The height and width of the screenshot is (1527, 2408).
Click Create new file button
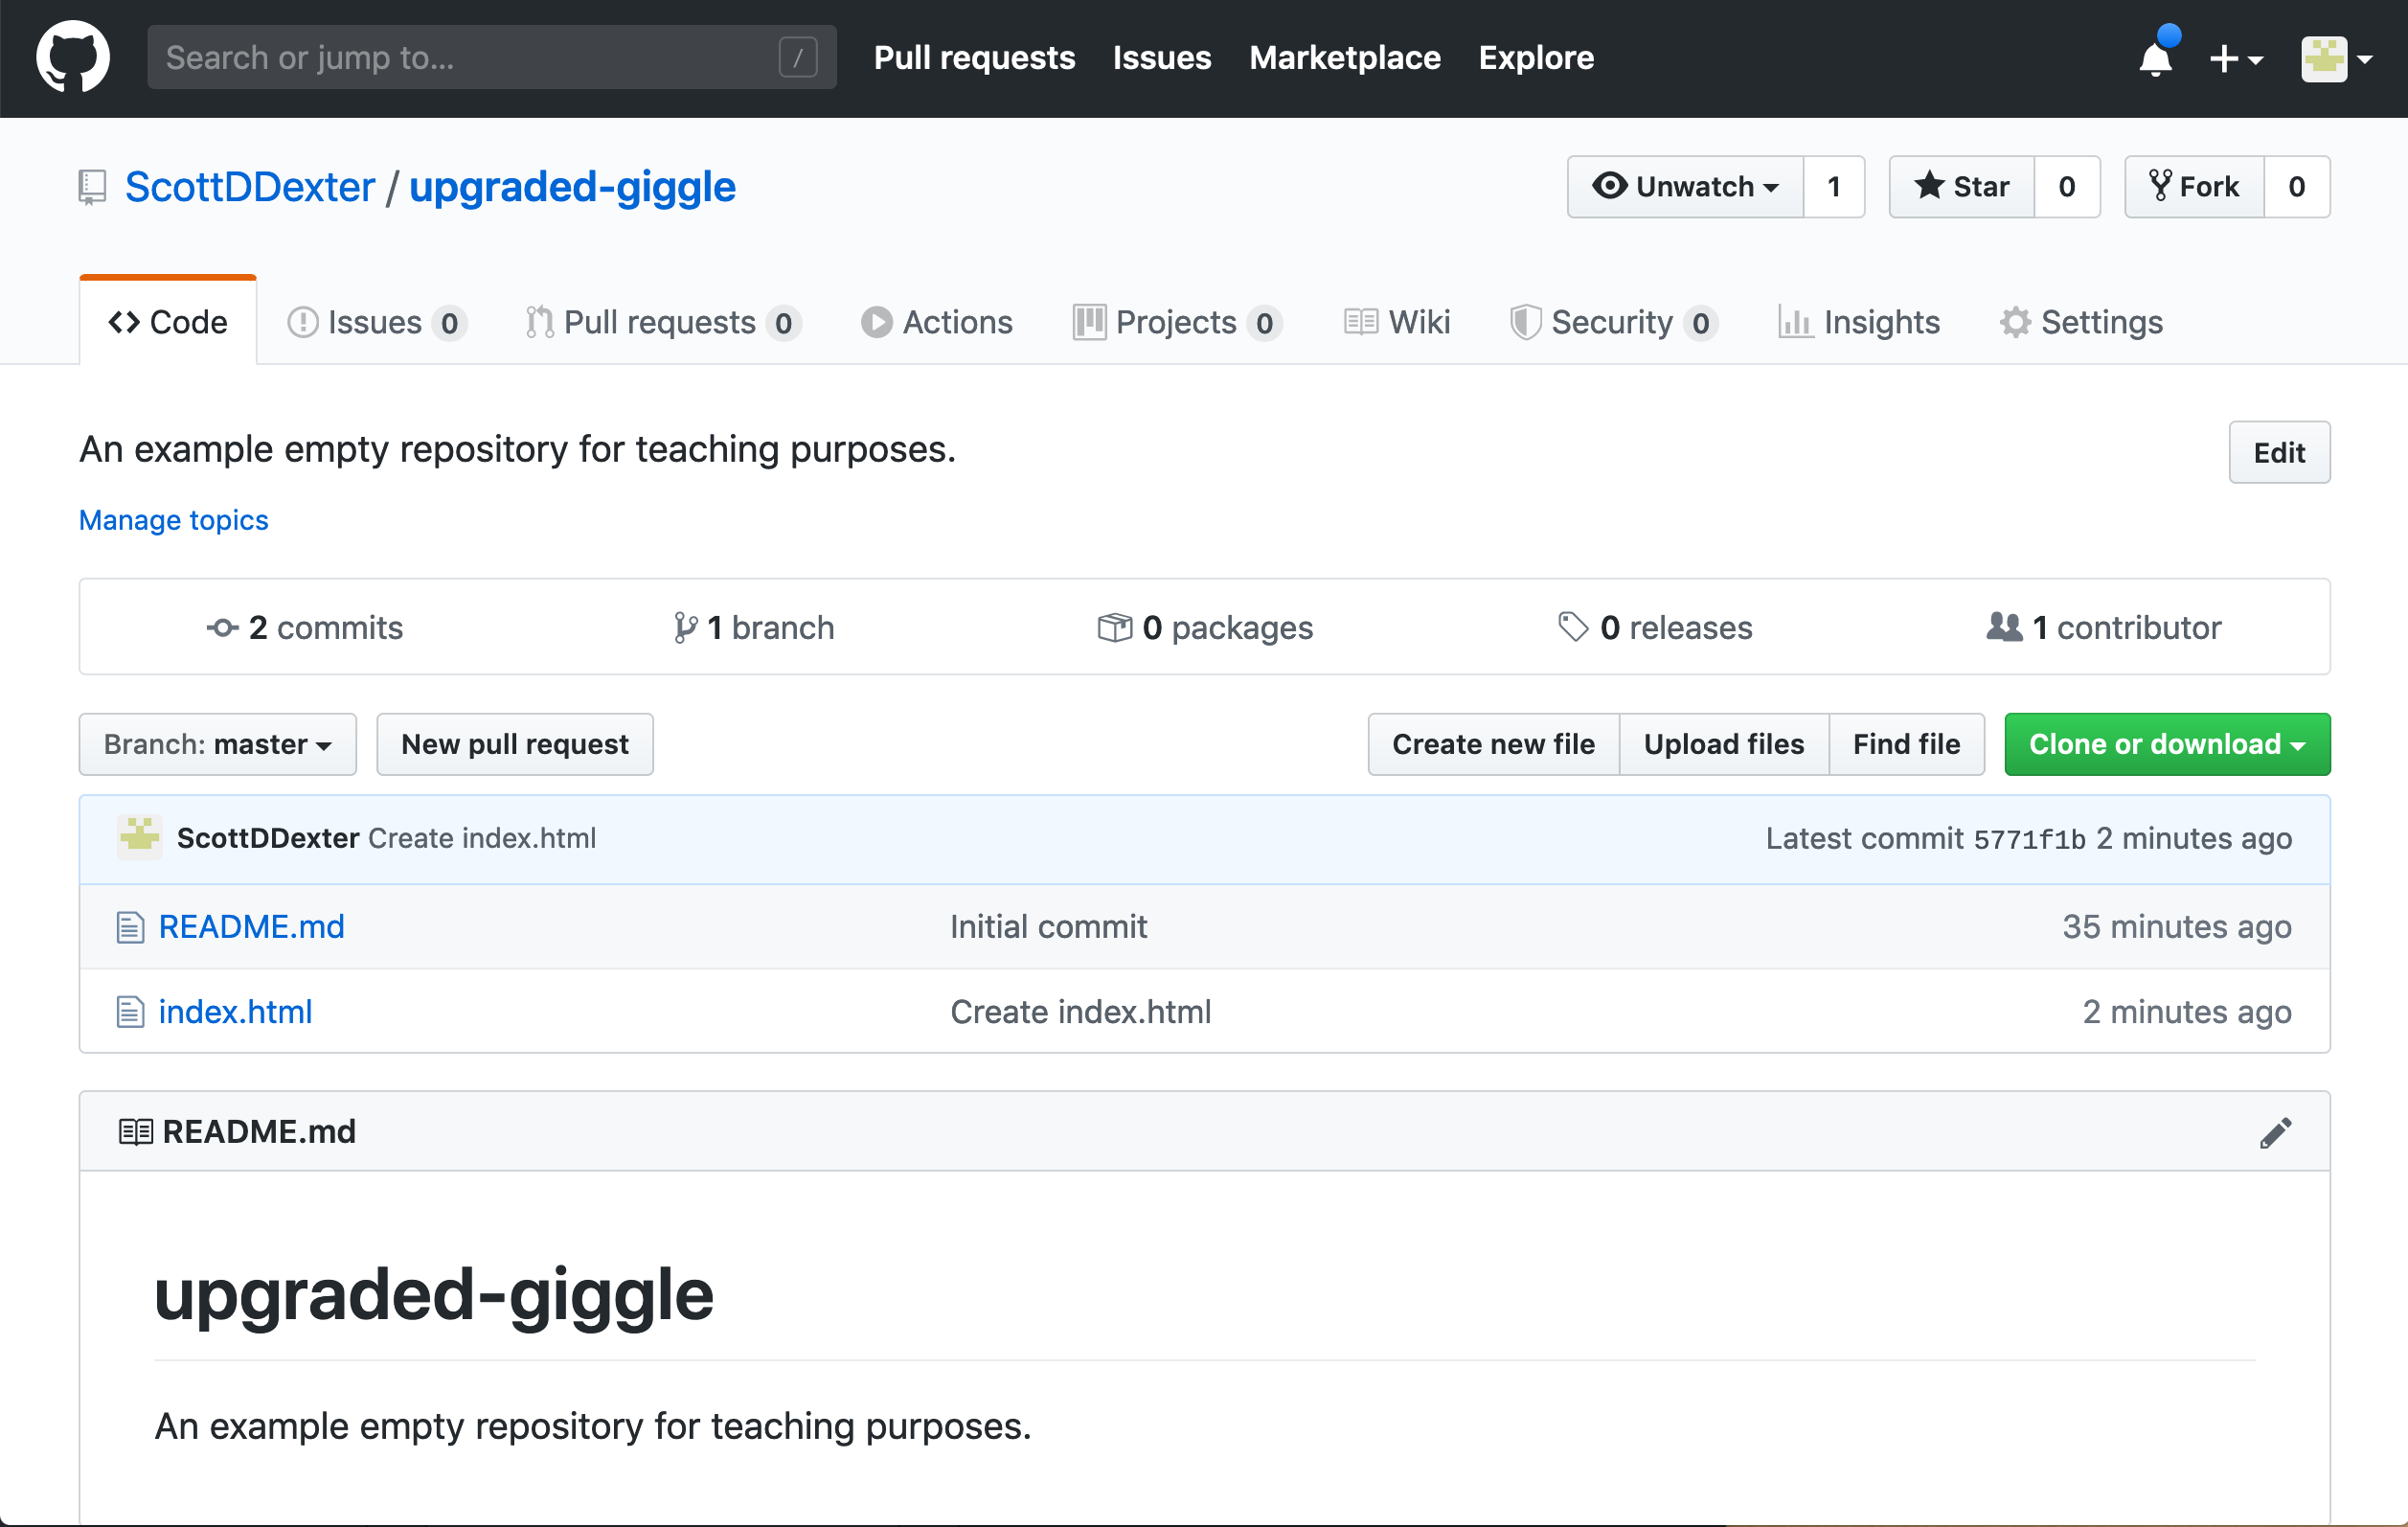[x=1493, y=744]
